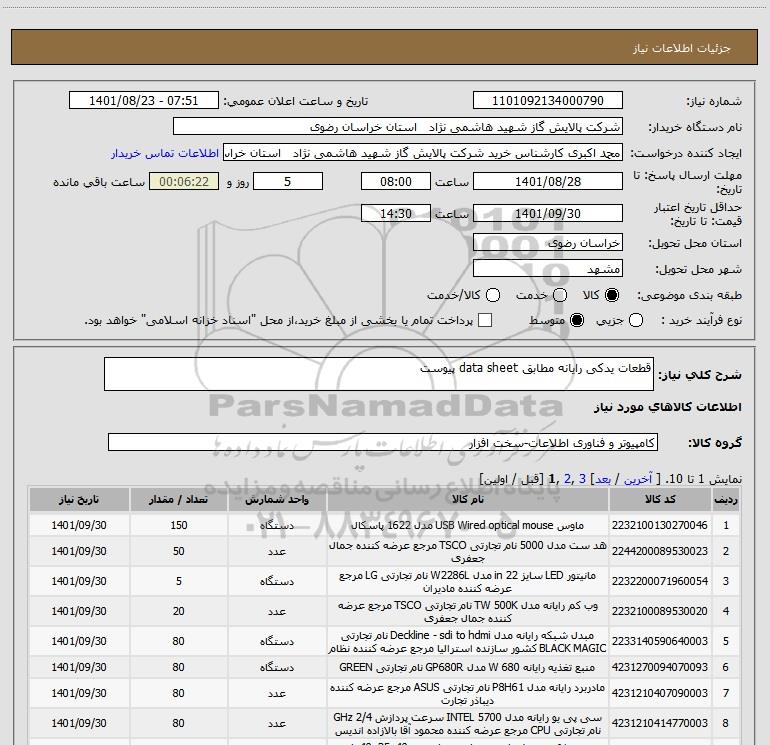Viewport: 770px width, 745px height.
Task: Go to page 3 of items
Action: tap(581, 479)
